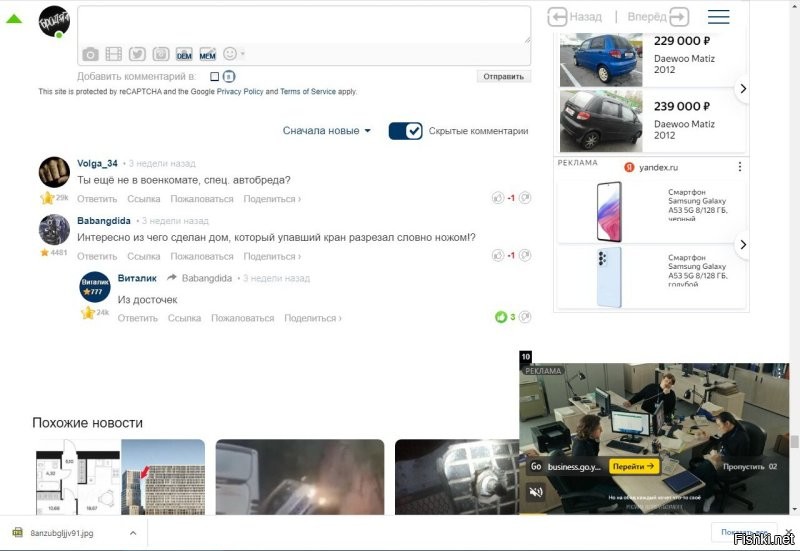Embed a tweet with the Twitter icon
The image size is (800, 551).
click(137, 54)
